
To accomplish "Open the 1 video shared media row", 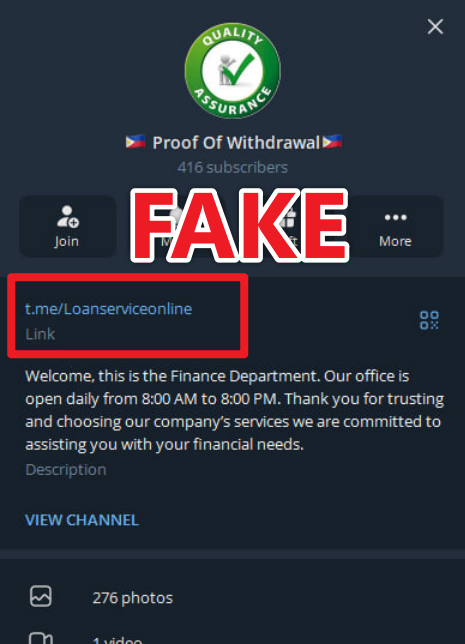I will [x=232, y=637].
